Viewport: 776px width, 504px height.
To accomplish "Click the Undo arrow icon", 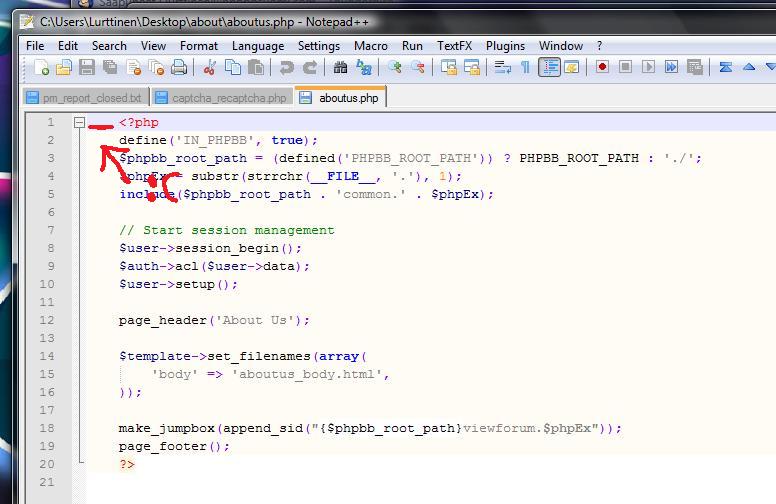I will [287, 67].
